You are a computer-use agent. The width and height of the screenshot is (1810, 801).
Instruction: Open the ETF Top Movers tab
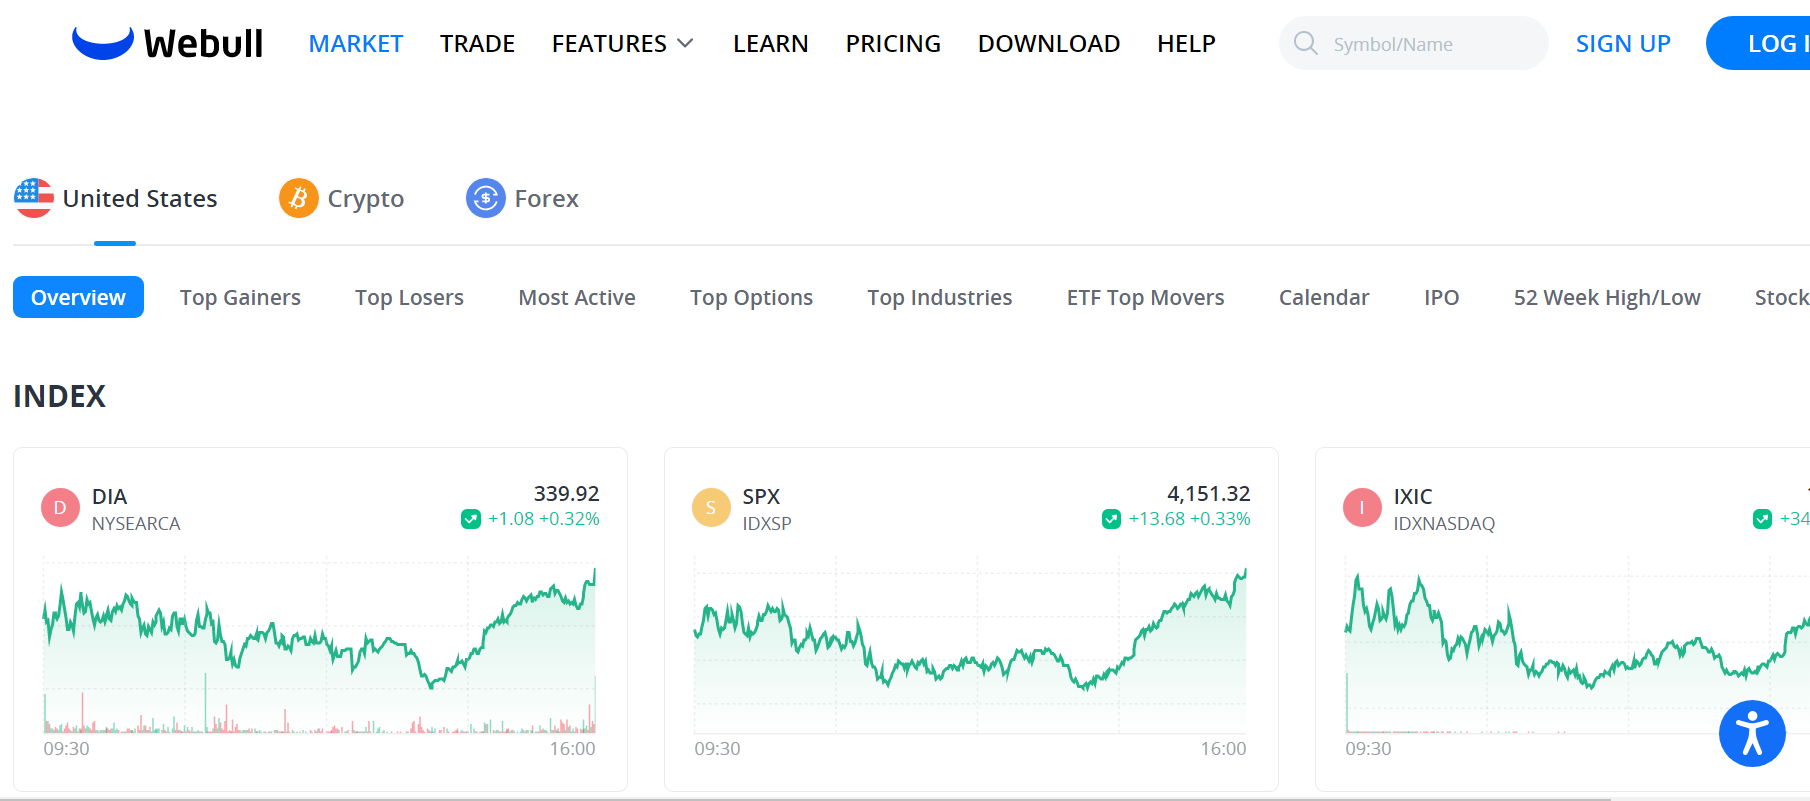pos(1145,297)
